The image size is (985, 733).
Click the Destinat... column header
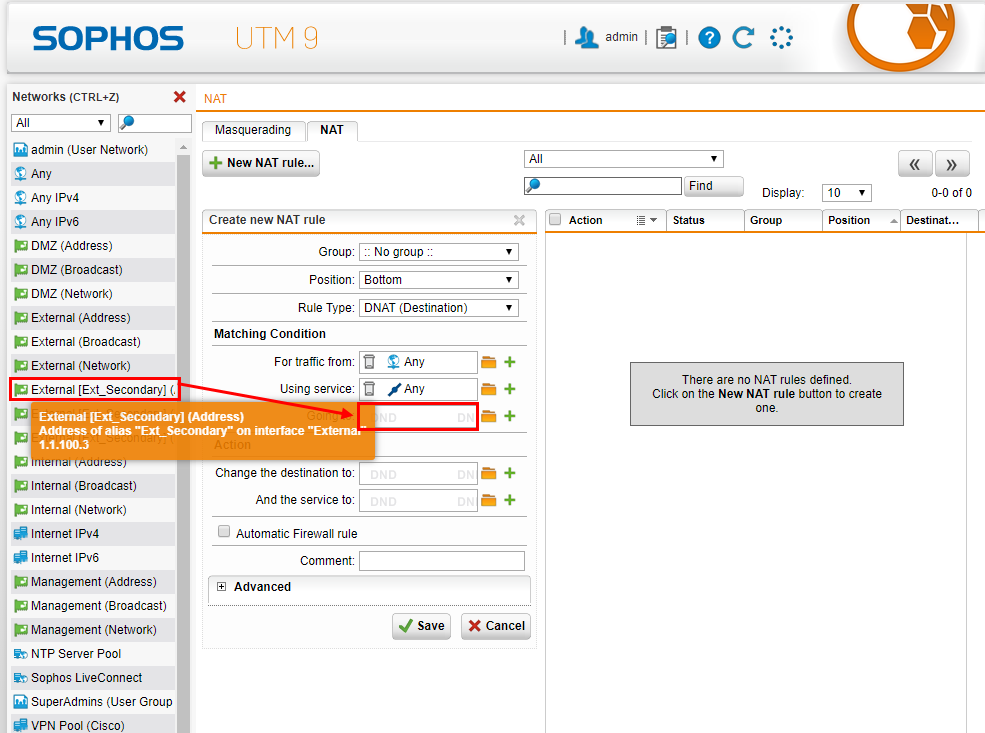click(x=939, y=220)
